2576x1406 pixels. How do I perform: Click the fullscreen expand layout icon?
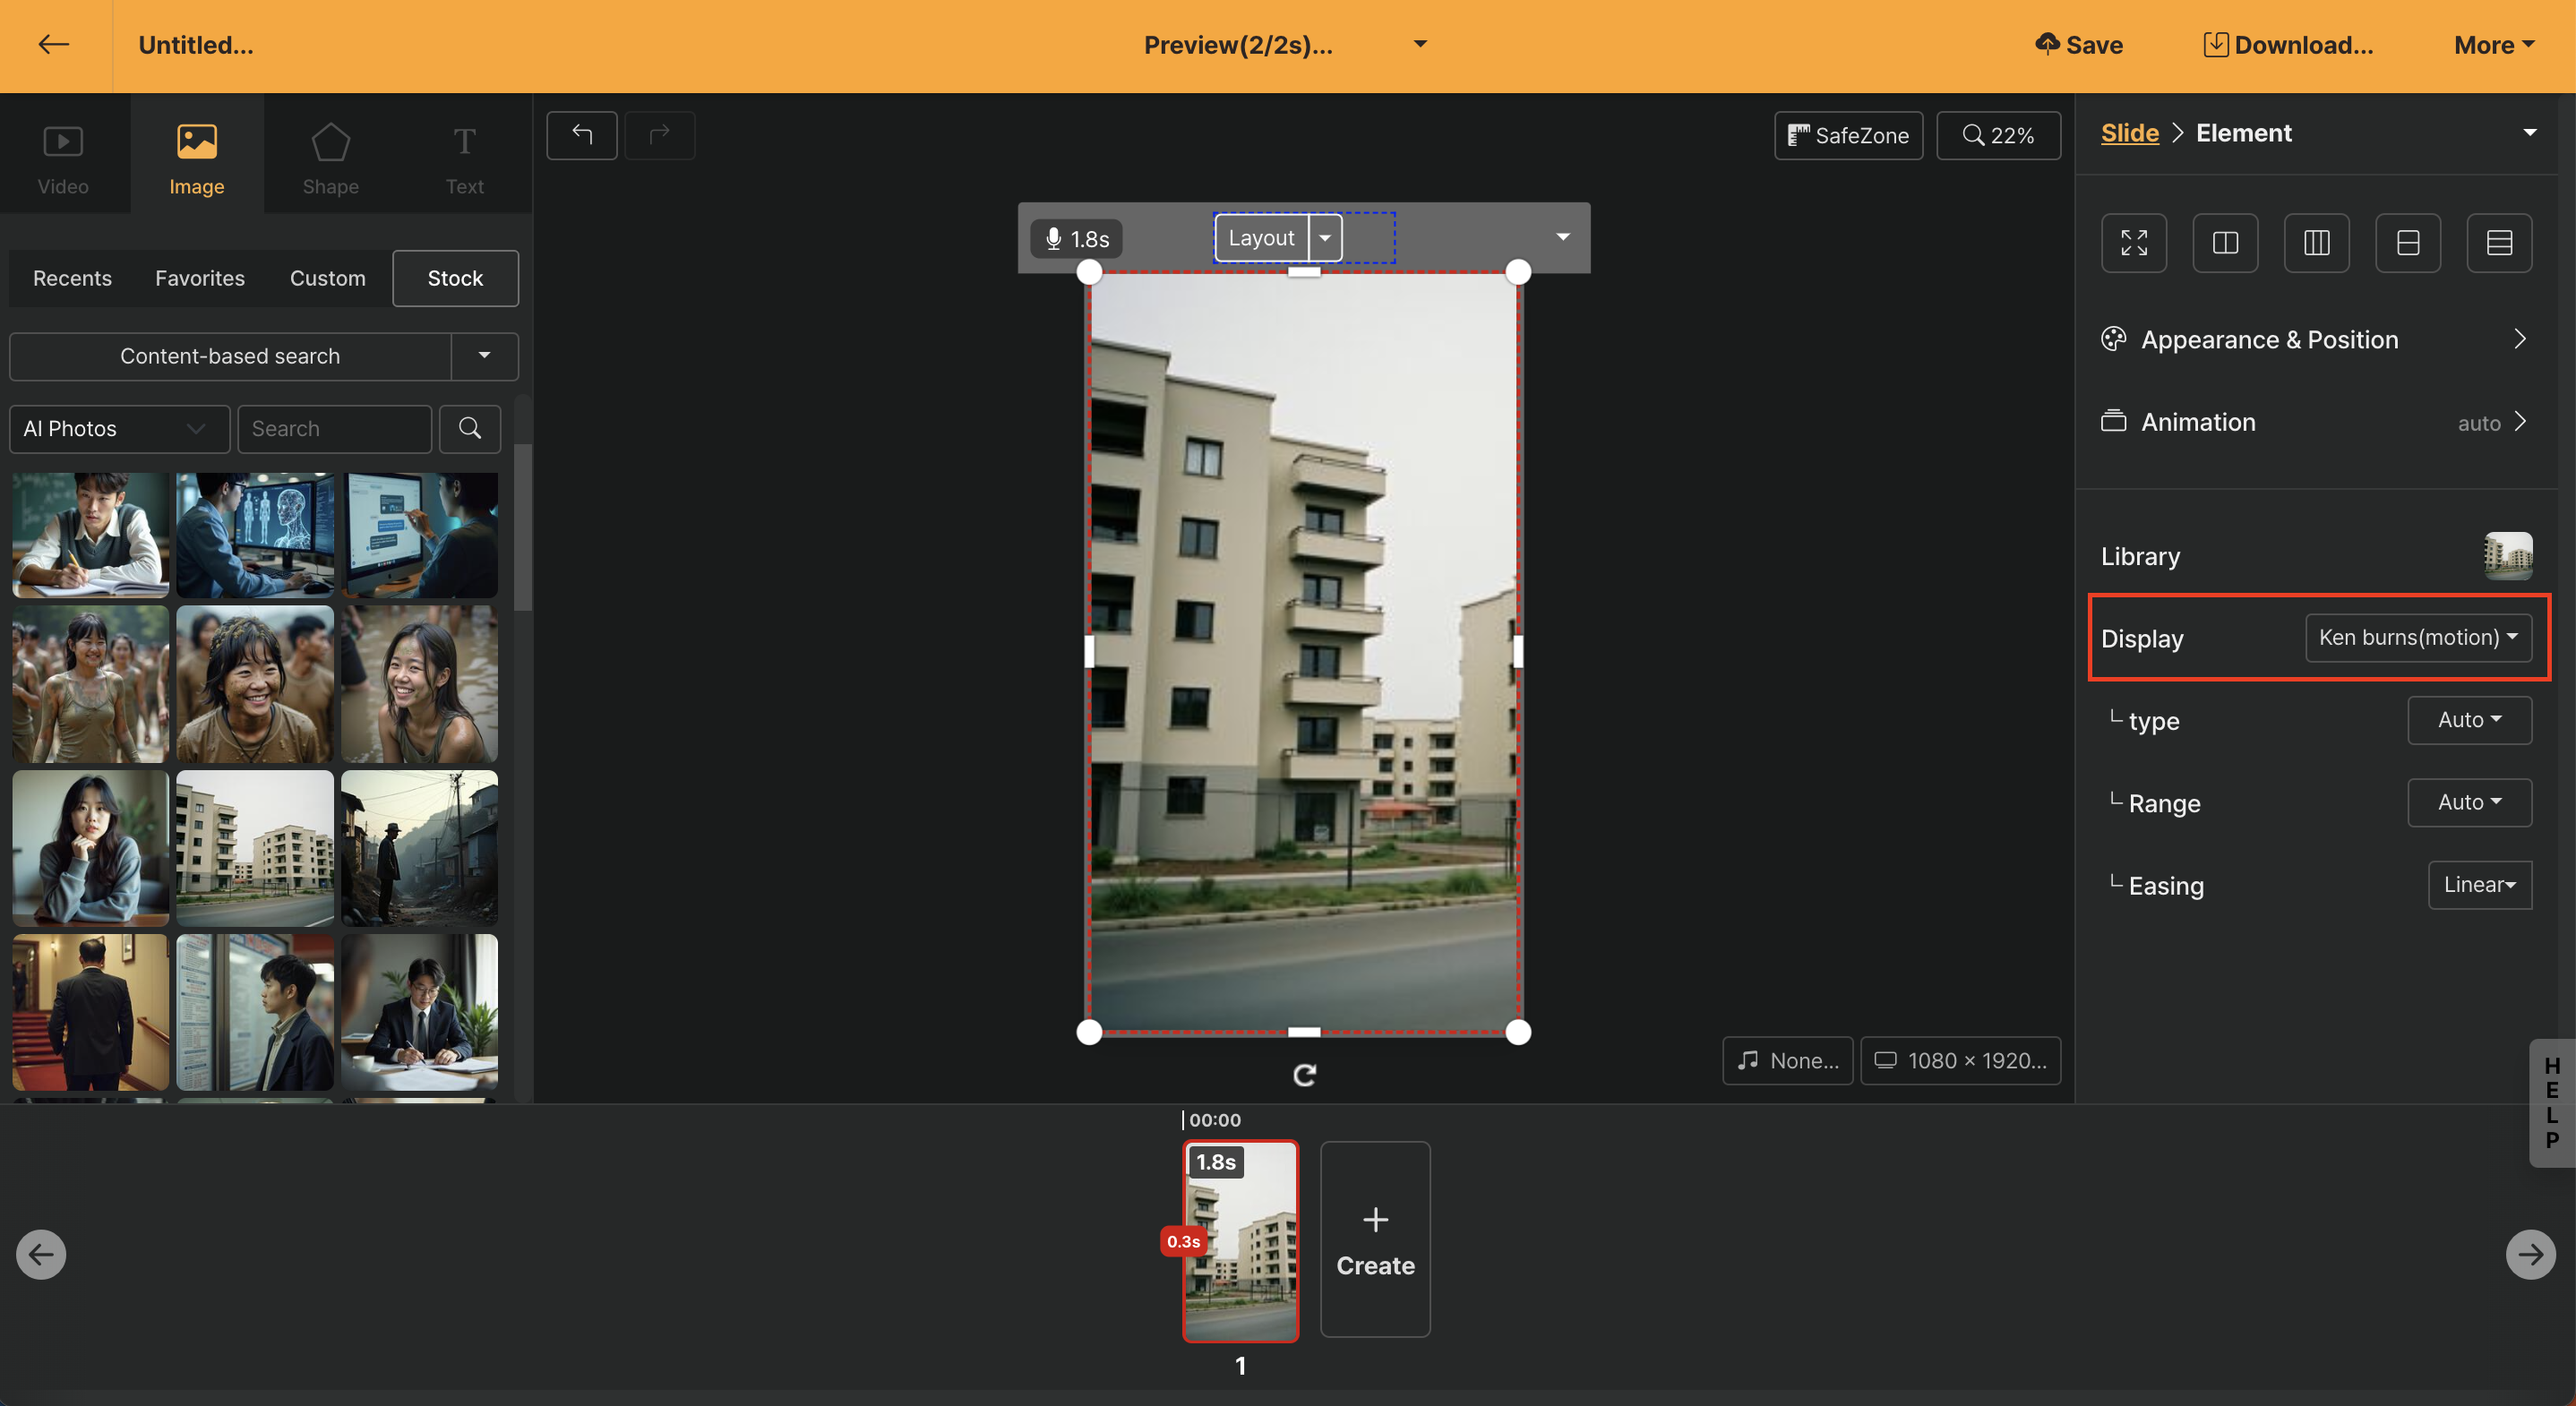[x=2133, y=242]
